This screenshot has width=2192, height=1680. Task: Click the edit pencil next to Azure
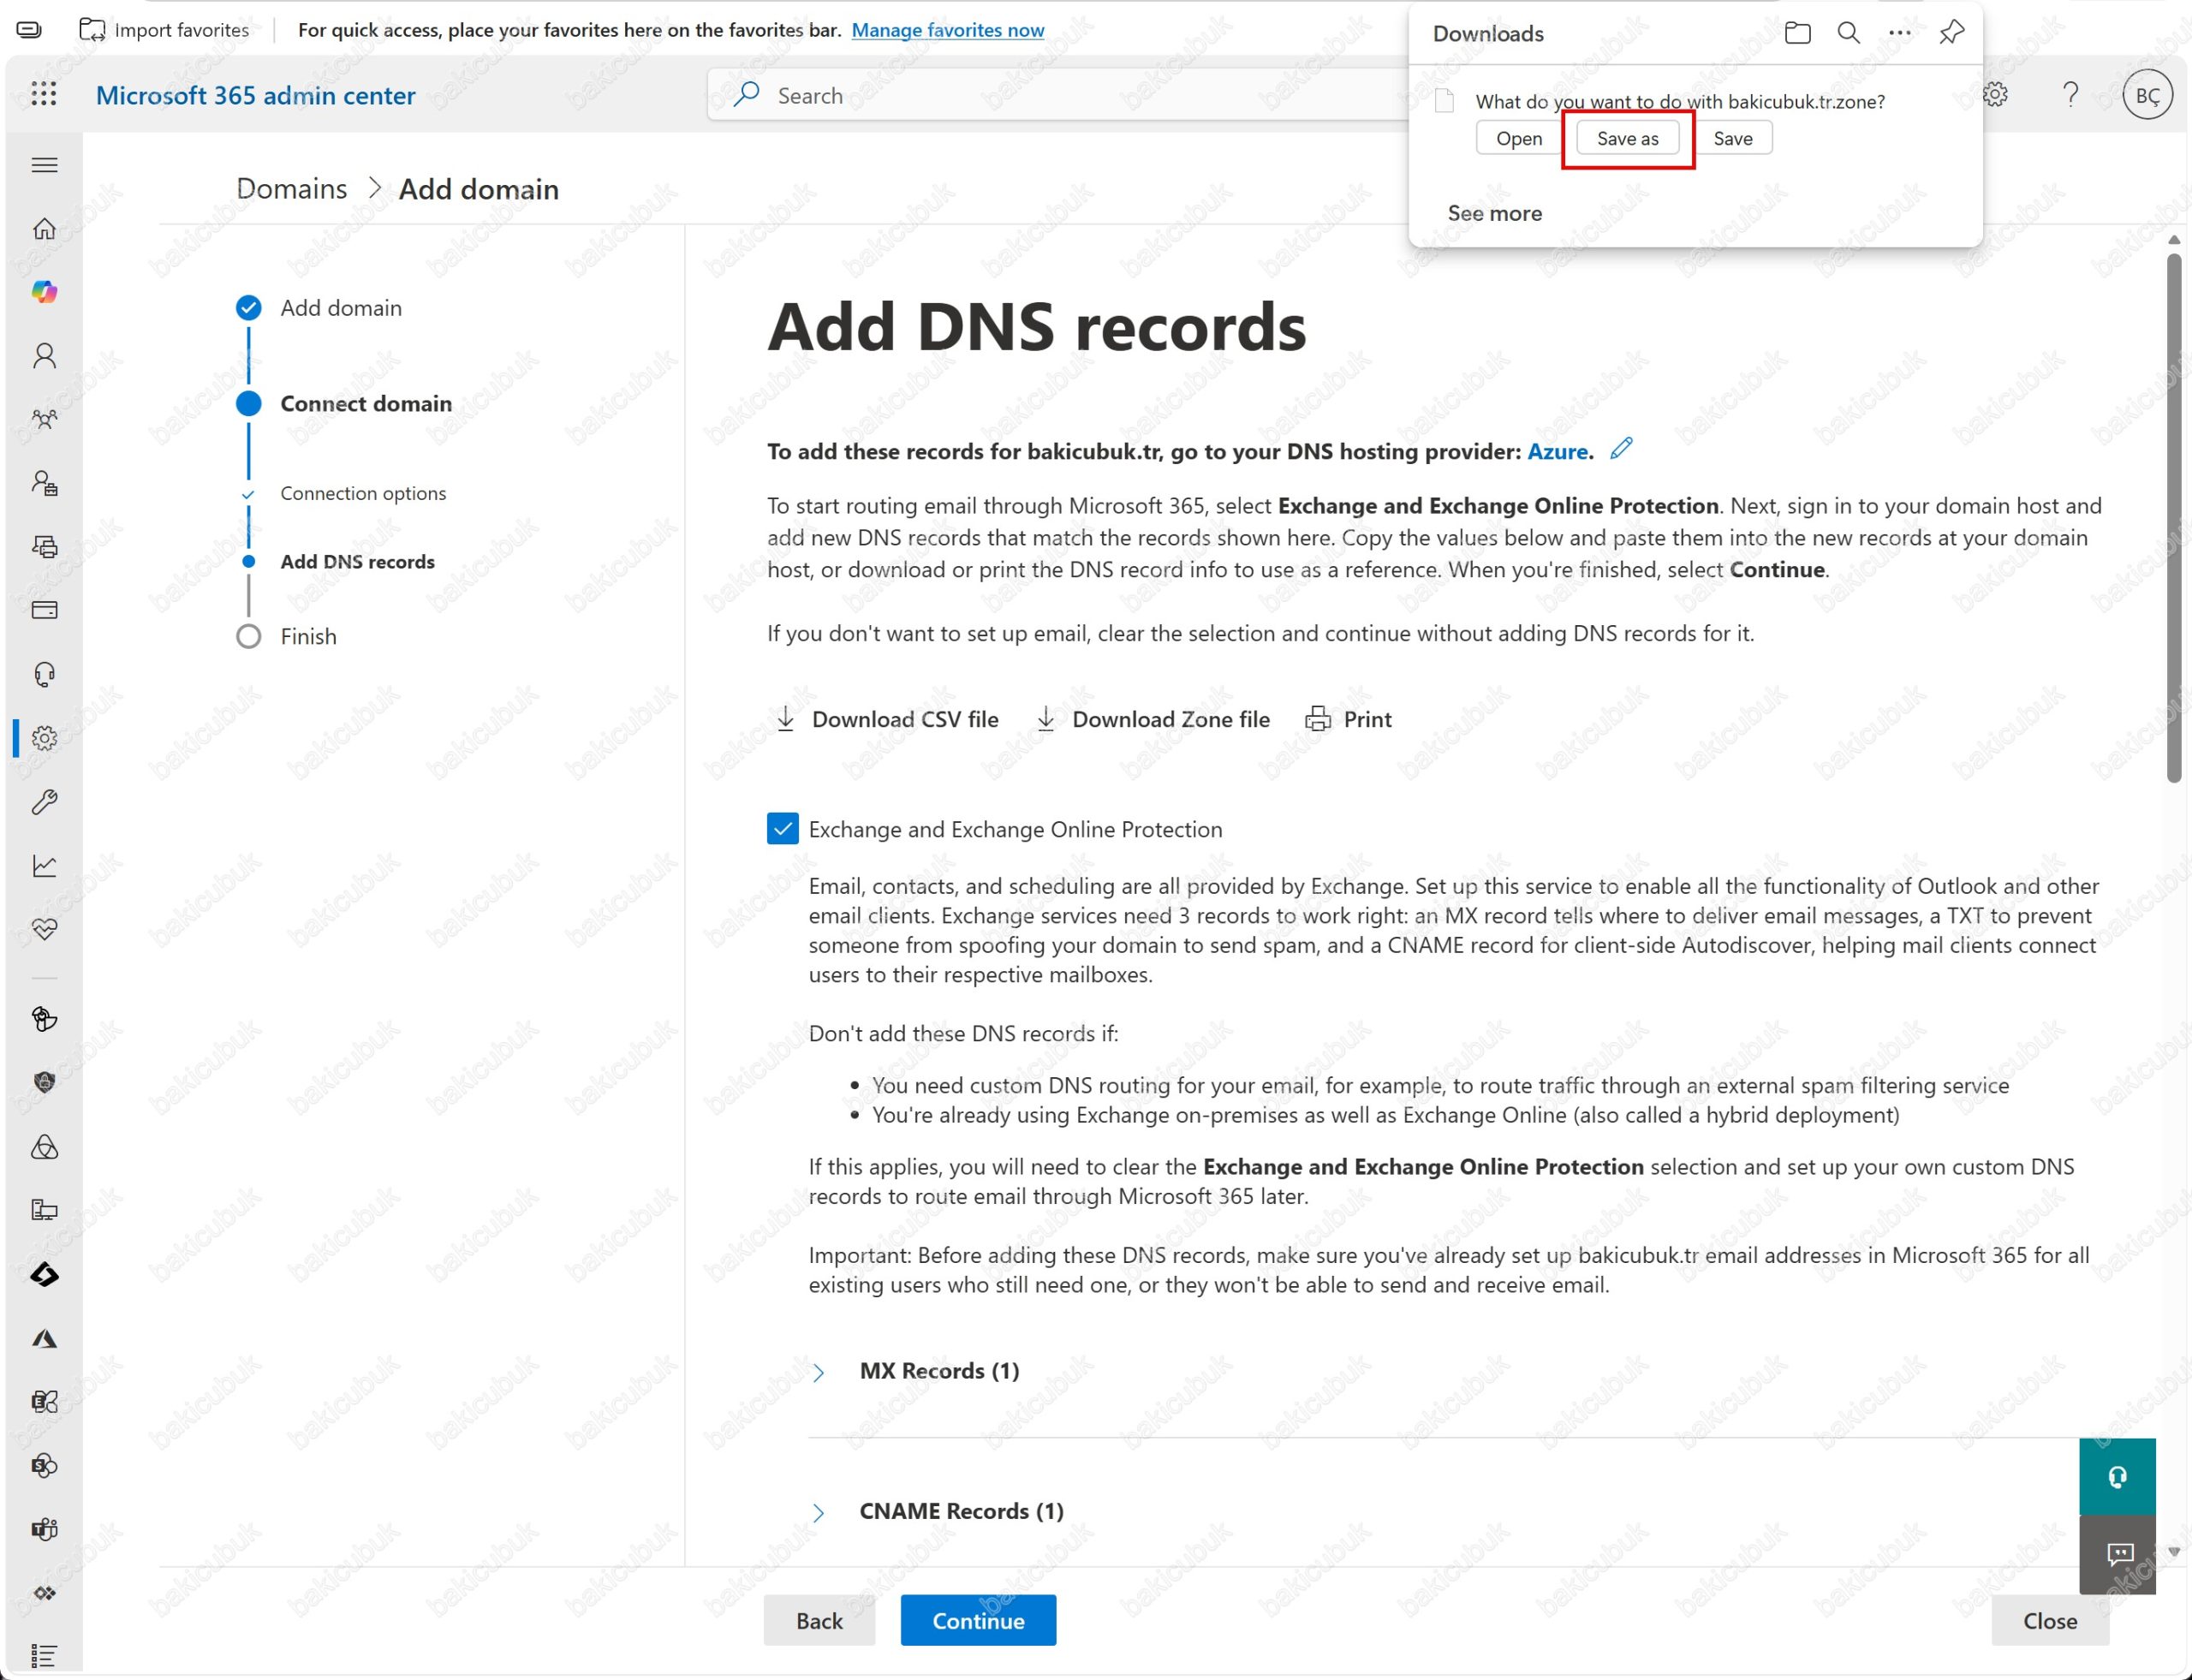coord(1621,449)
